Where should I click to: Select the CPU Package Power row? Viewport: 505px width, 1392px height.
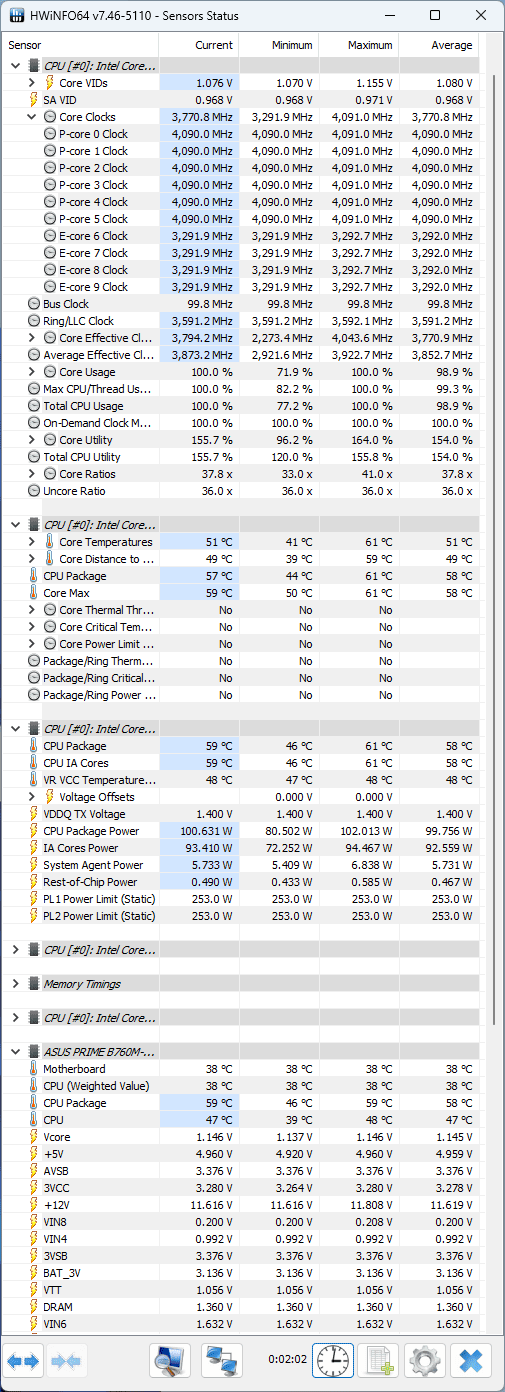[x=241, y=831]
